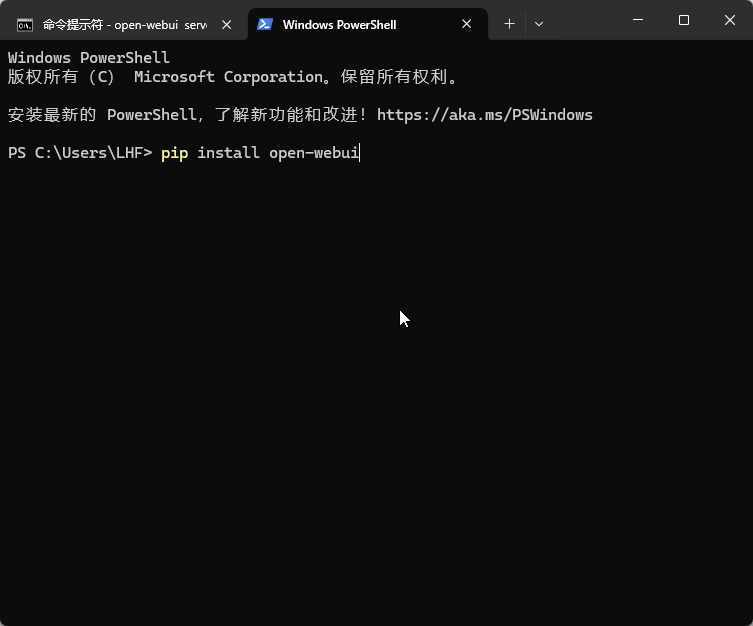The height and width of the screenshot is (626, 753).
Task: Click the command prompt icon on first tab
Action: click(25, 24)
